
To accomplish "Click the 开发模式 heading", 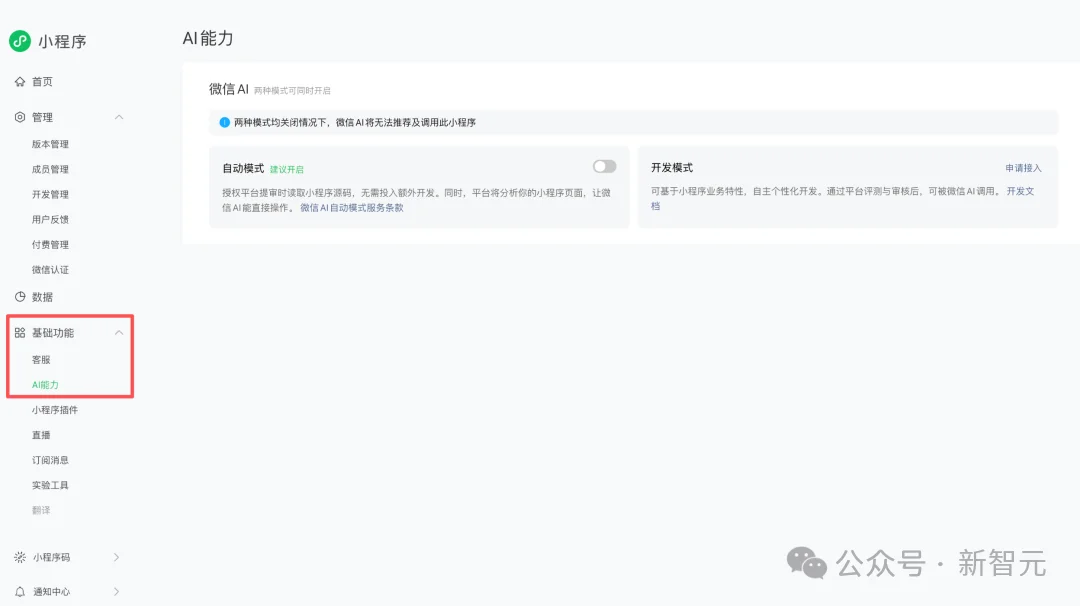I will [672, 167].
